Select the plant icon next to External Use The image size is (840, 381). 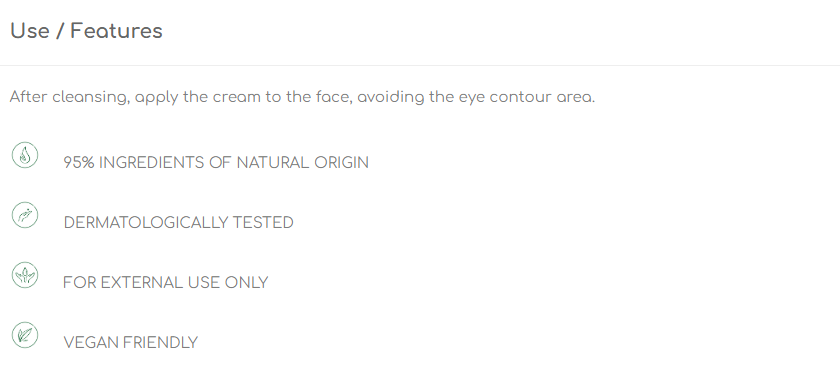point(25,275)
